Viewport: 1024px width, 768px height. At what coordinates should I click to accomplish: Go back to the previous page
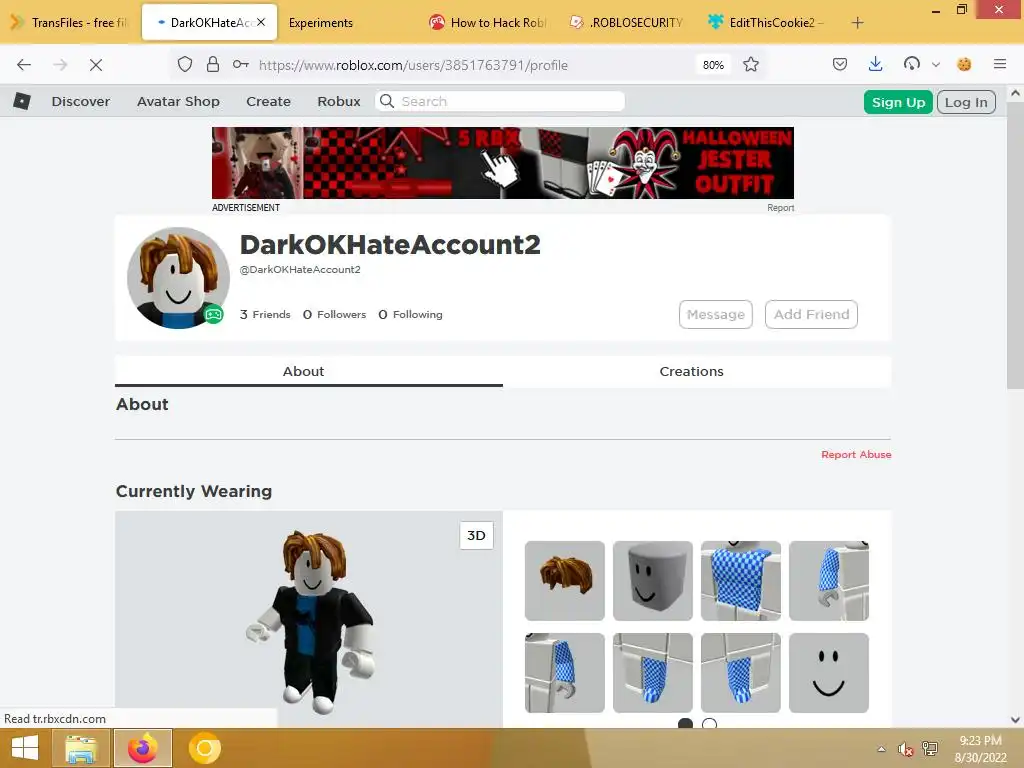(x=24, y=65)
